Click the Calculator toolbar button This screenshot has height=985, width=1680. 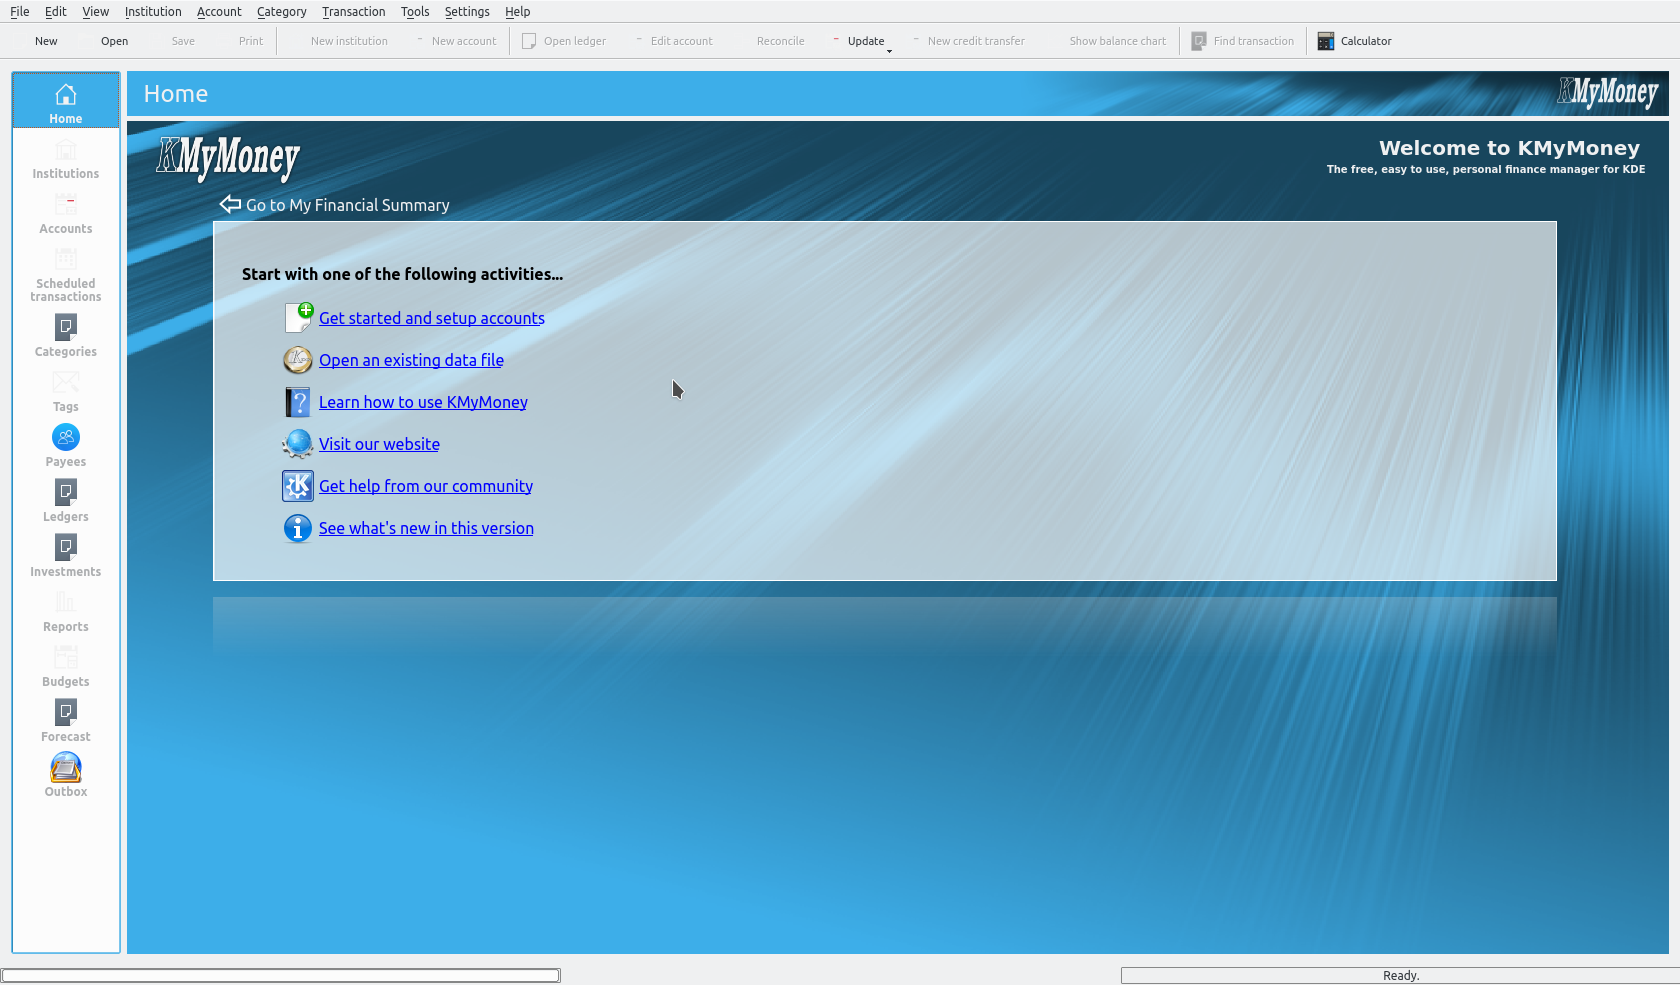point(1354,41)
